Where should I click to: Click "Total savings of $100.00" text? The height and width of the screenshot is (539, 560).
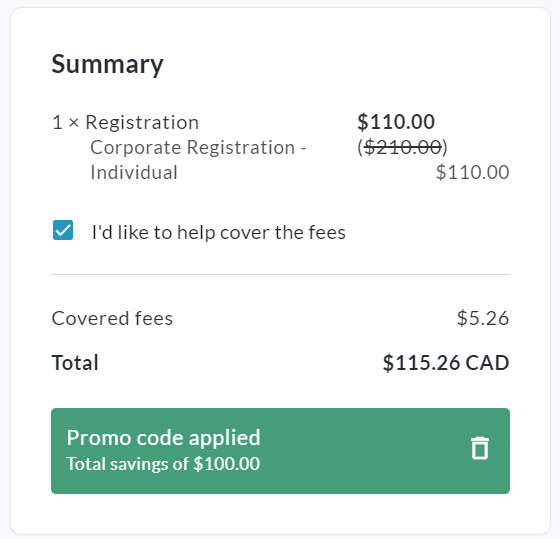coord(163,464)
